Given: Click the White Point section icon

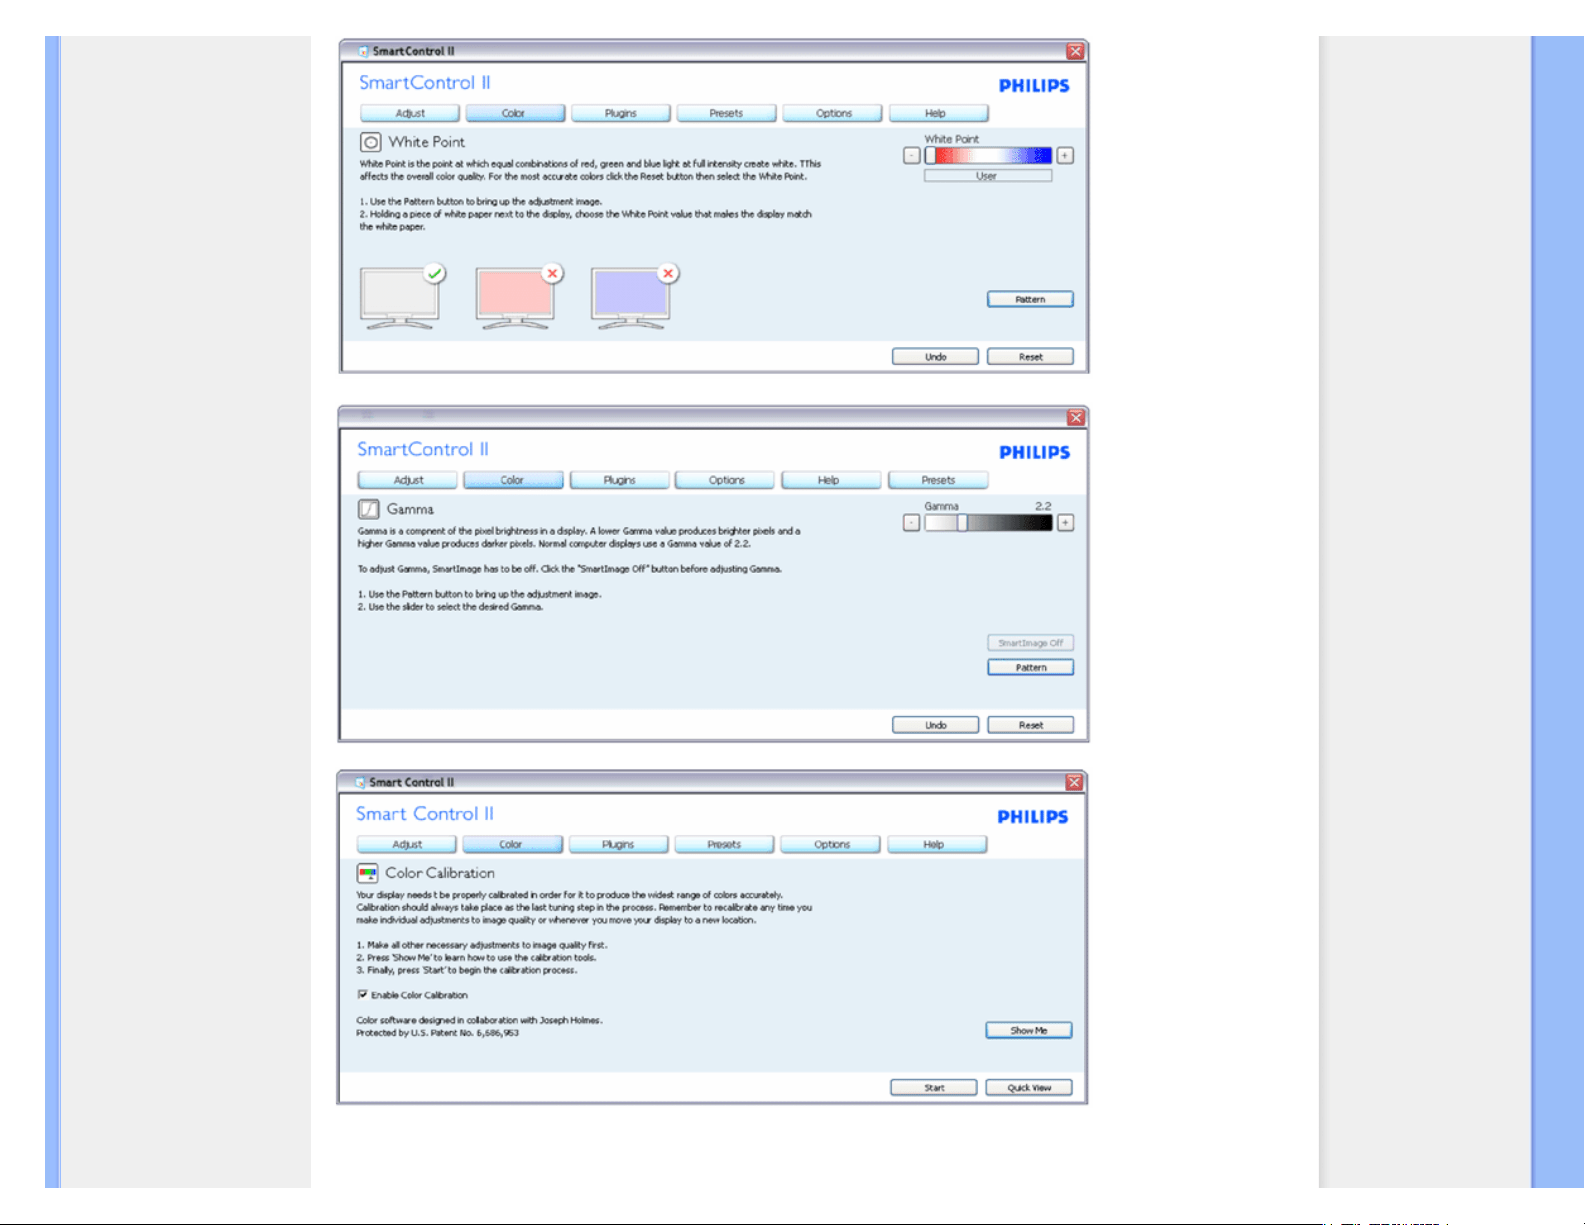Looking at the screenshot, I should 370,142.
